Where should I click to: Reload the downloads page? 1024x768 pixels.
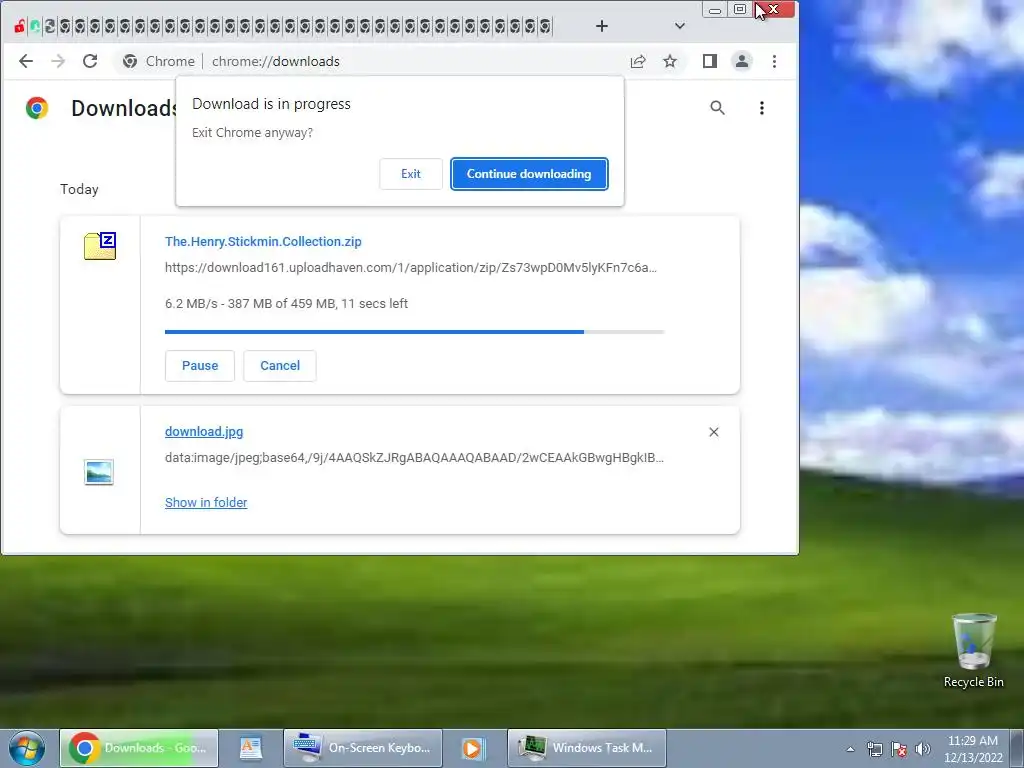pyautogui.click(x=90, y=61)
